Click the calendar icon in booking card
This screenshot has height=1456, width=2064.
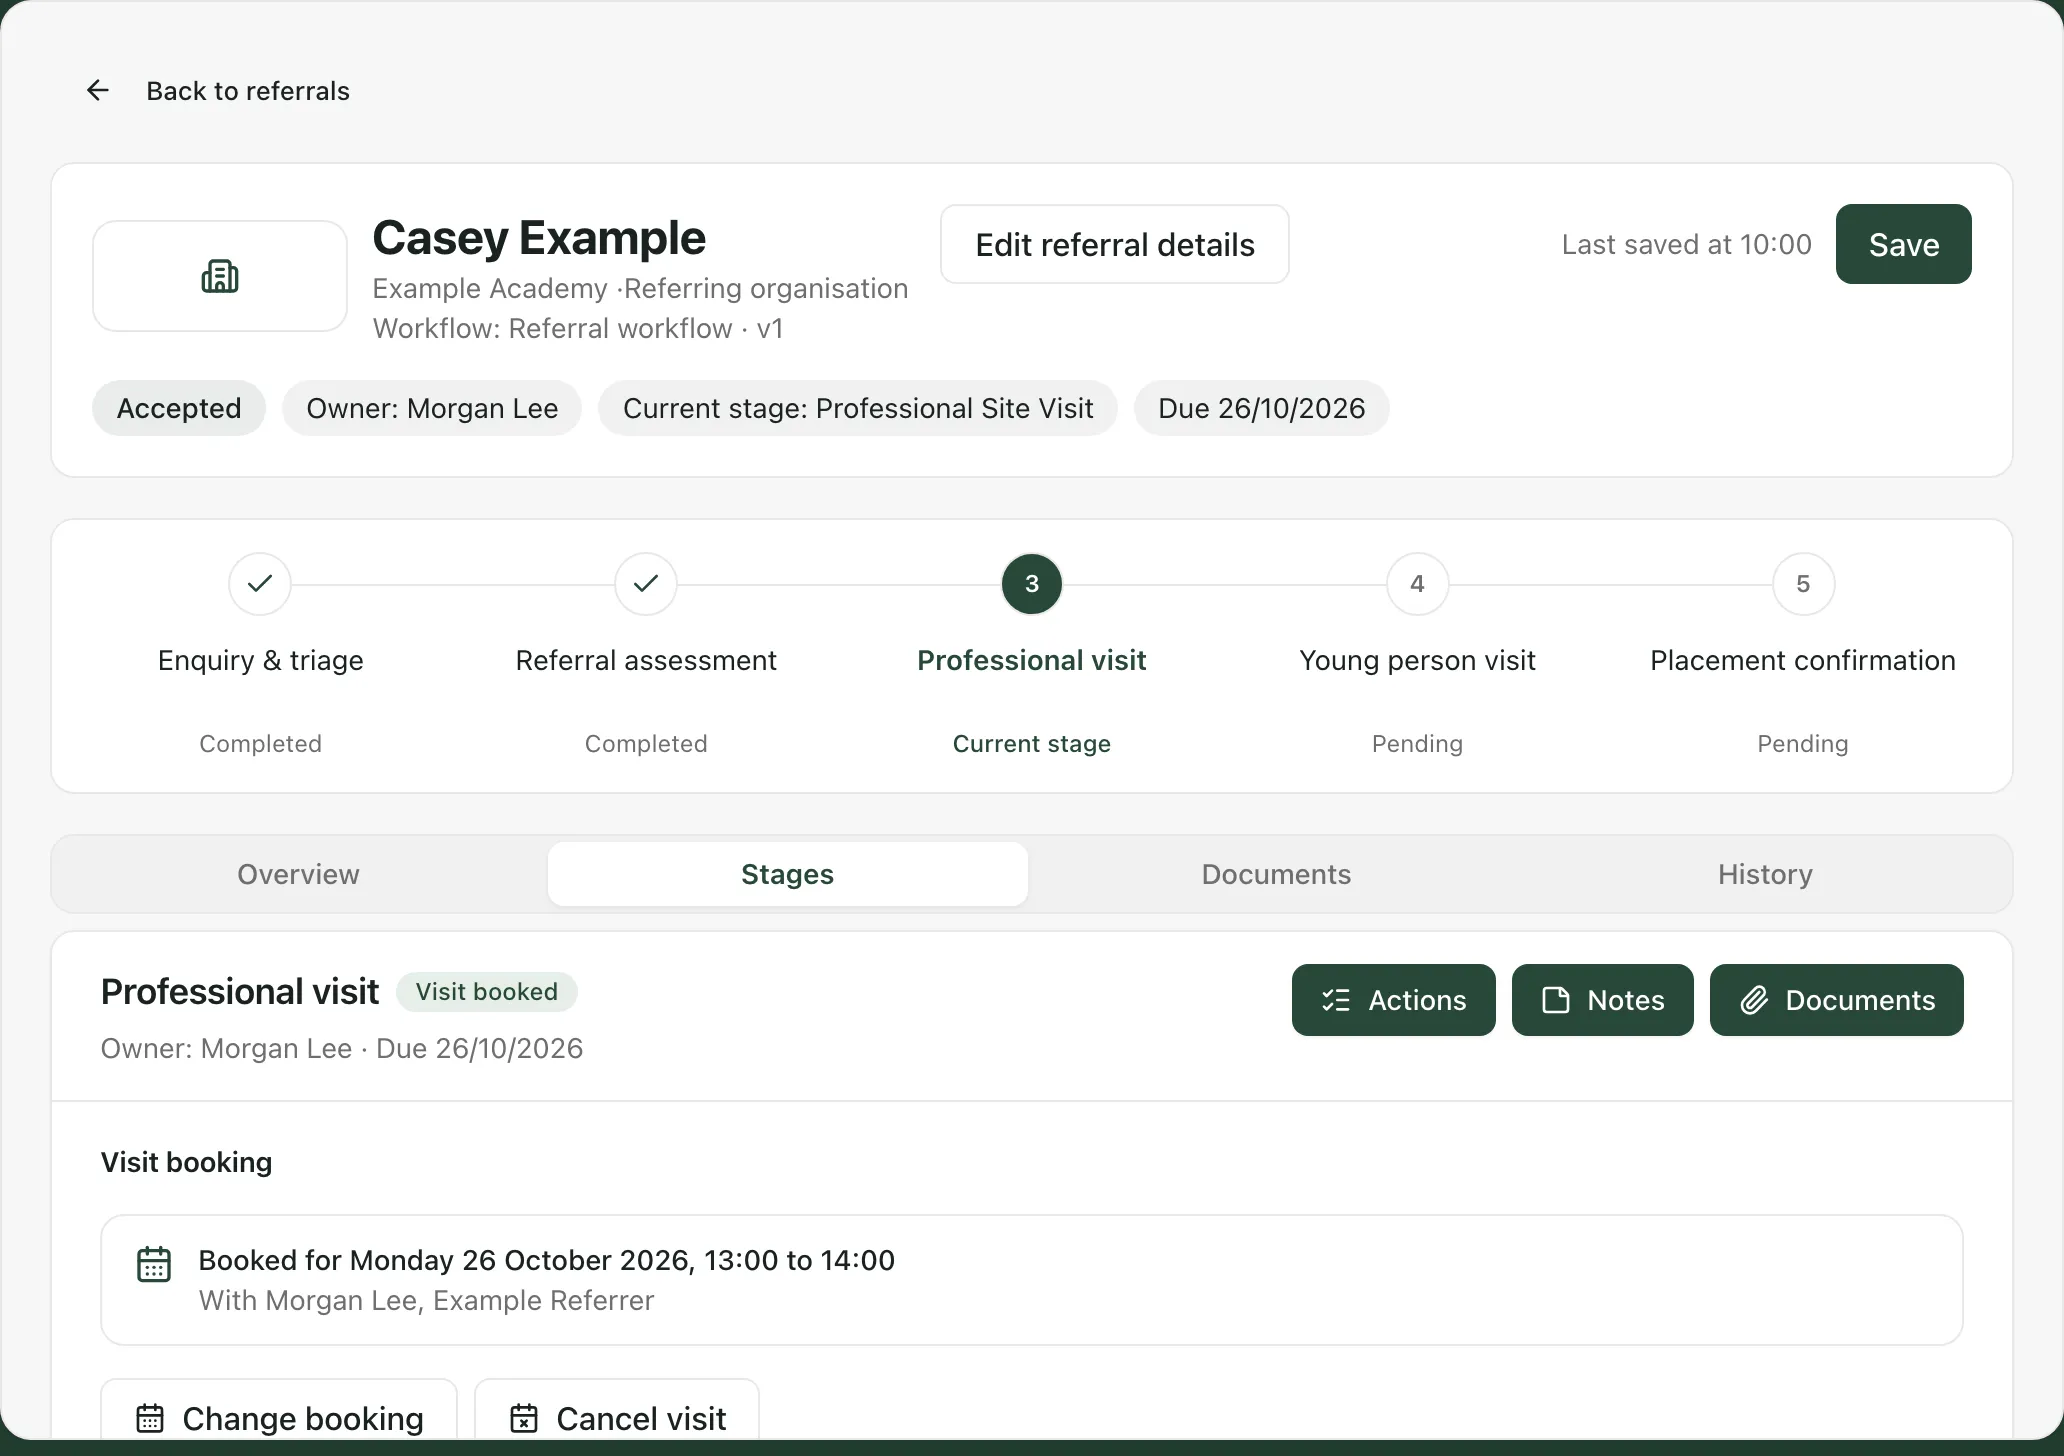click(154, 1264)
